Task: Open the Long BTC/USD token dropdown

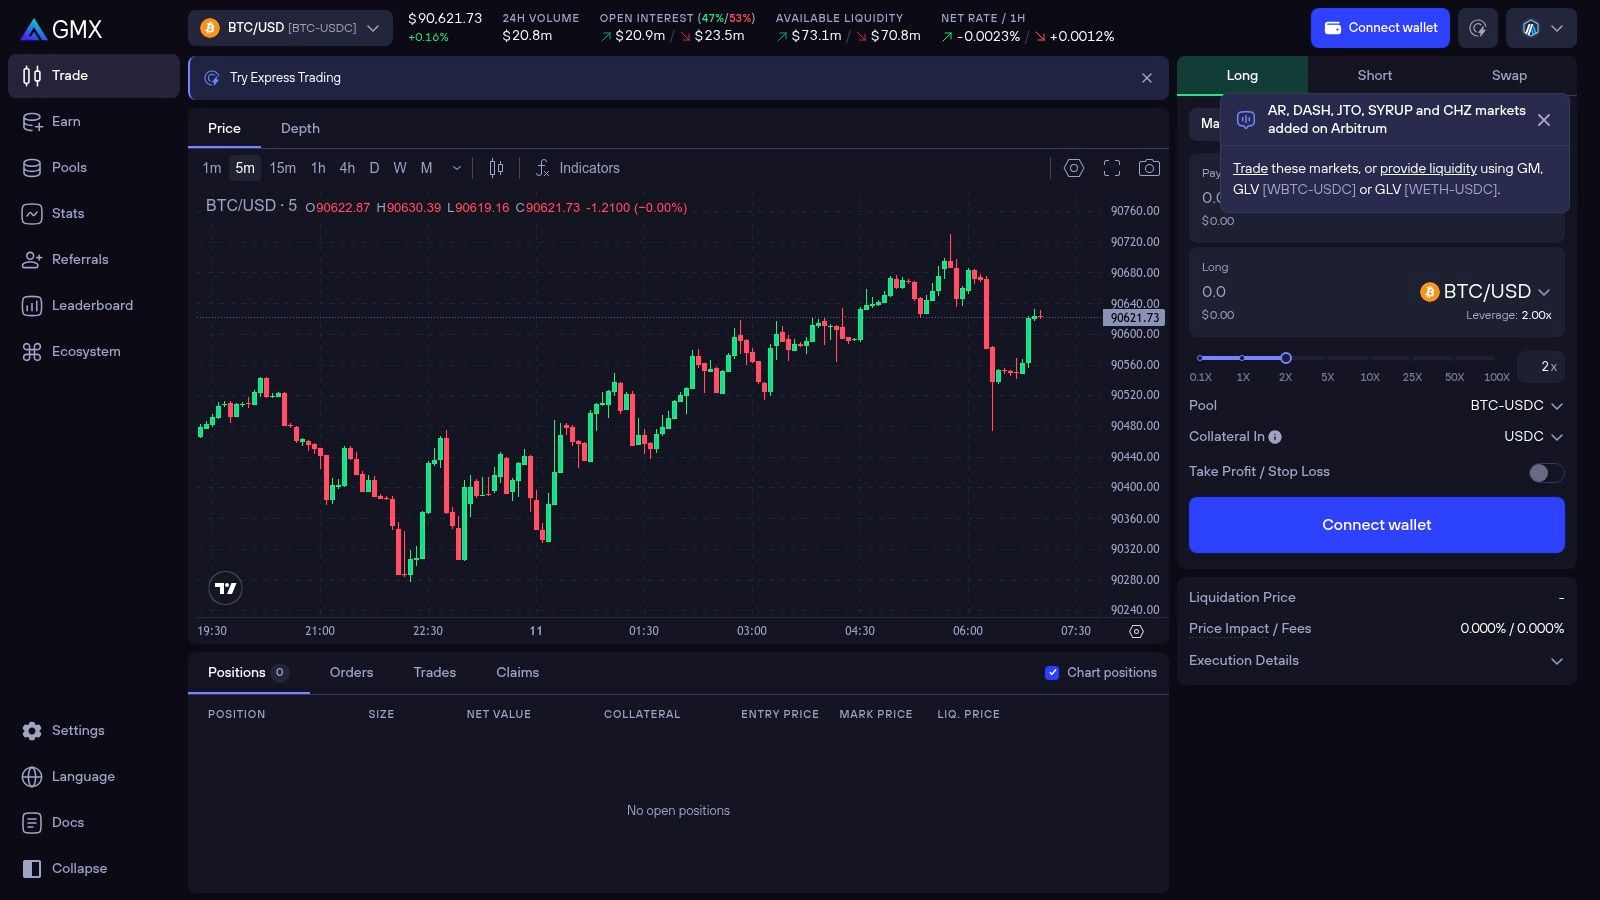Action: point(1485,292)
